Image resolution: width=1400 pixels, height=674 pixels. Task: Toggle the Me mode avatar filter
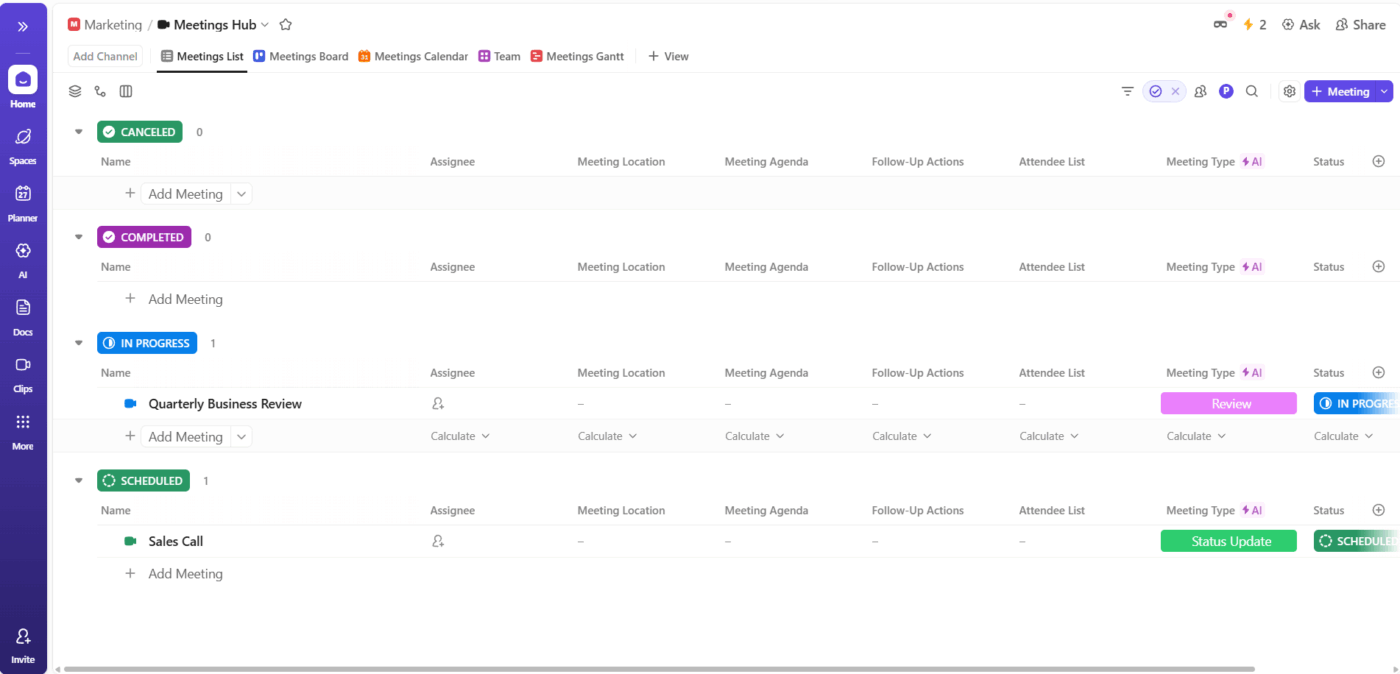coord(1226,90)
